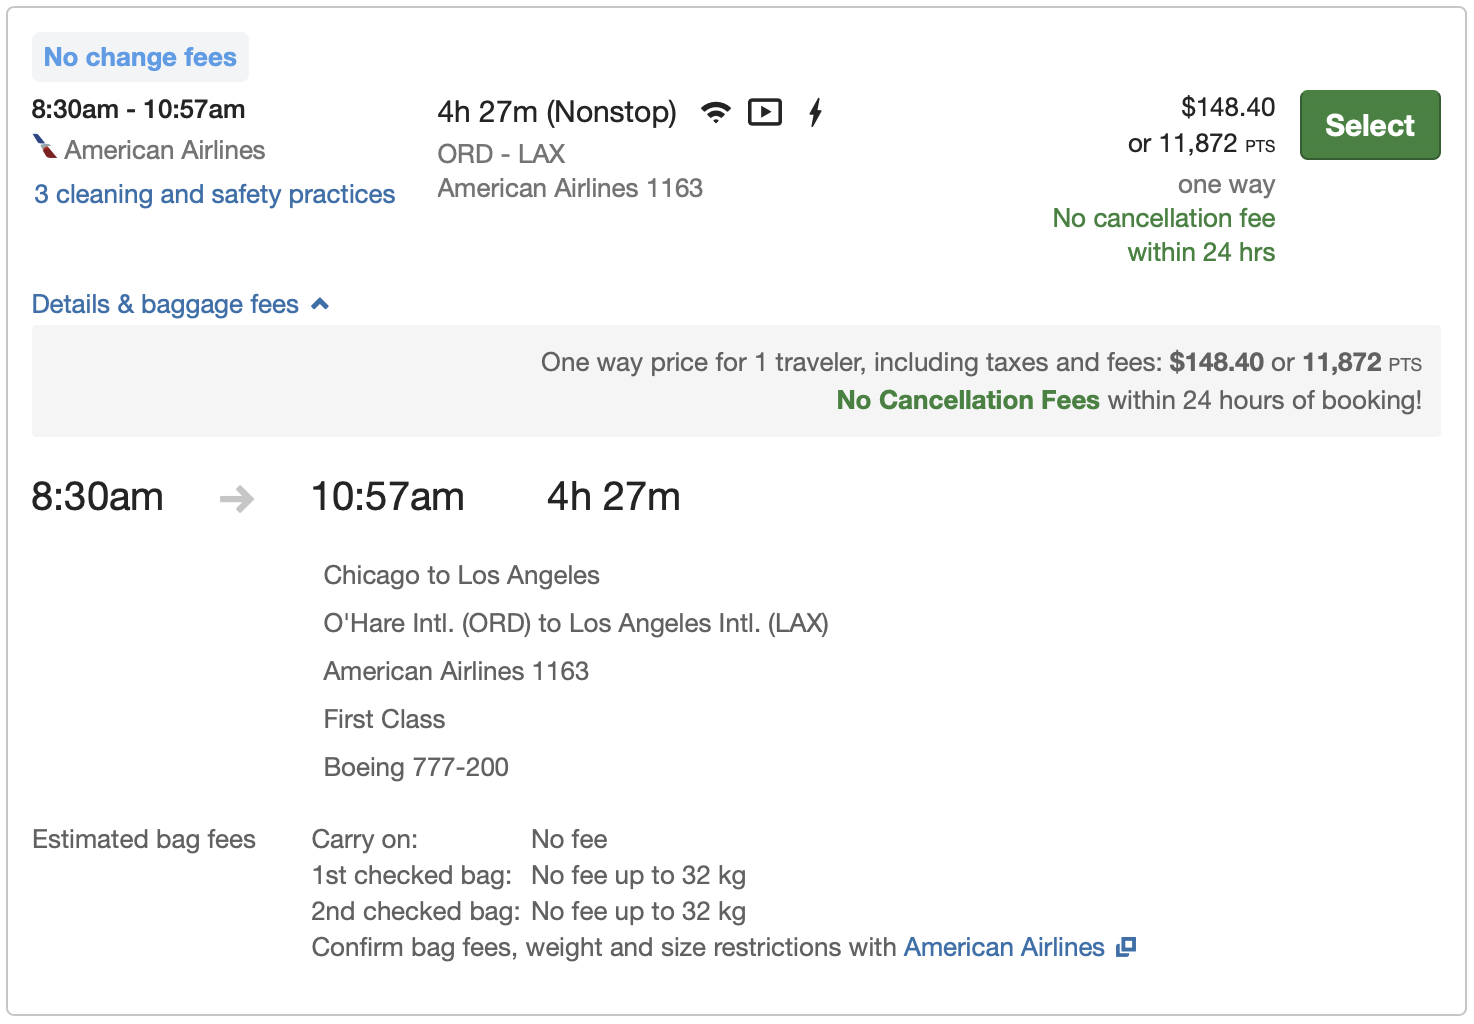The width and height of the screenshot is (1474, 1024).
Task: Click the No cancellation fee within 24 hrs text
Action: 1163,234
